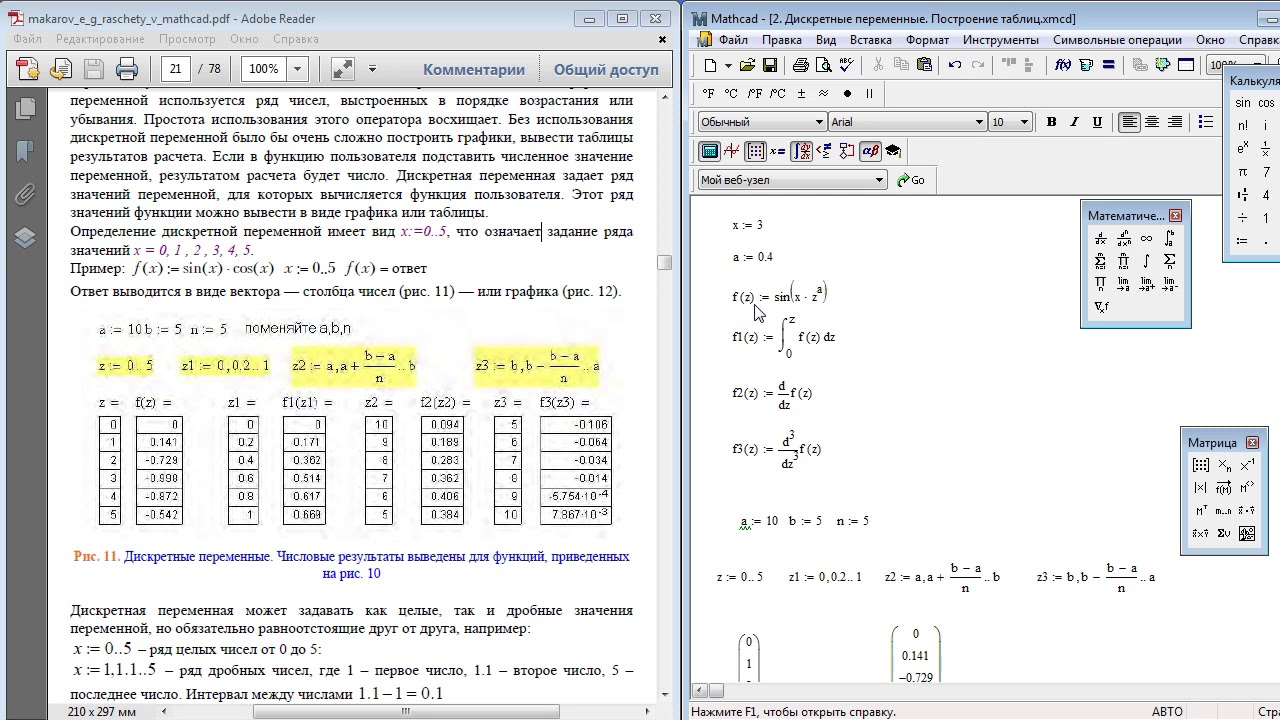Insert Fahrenheit °F unit symbol

[x=709, y=93]
